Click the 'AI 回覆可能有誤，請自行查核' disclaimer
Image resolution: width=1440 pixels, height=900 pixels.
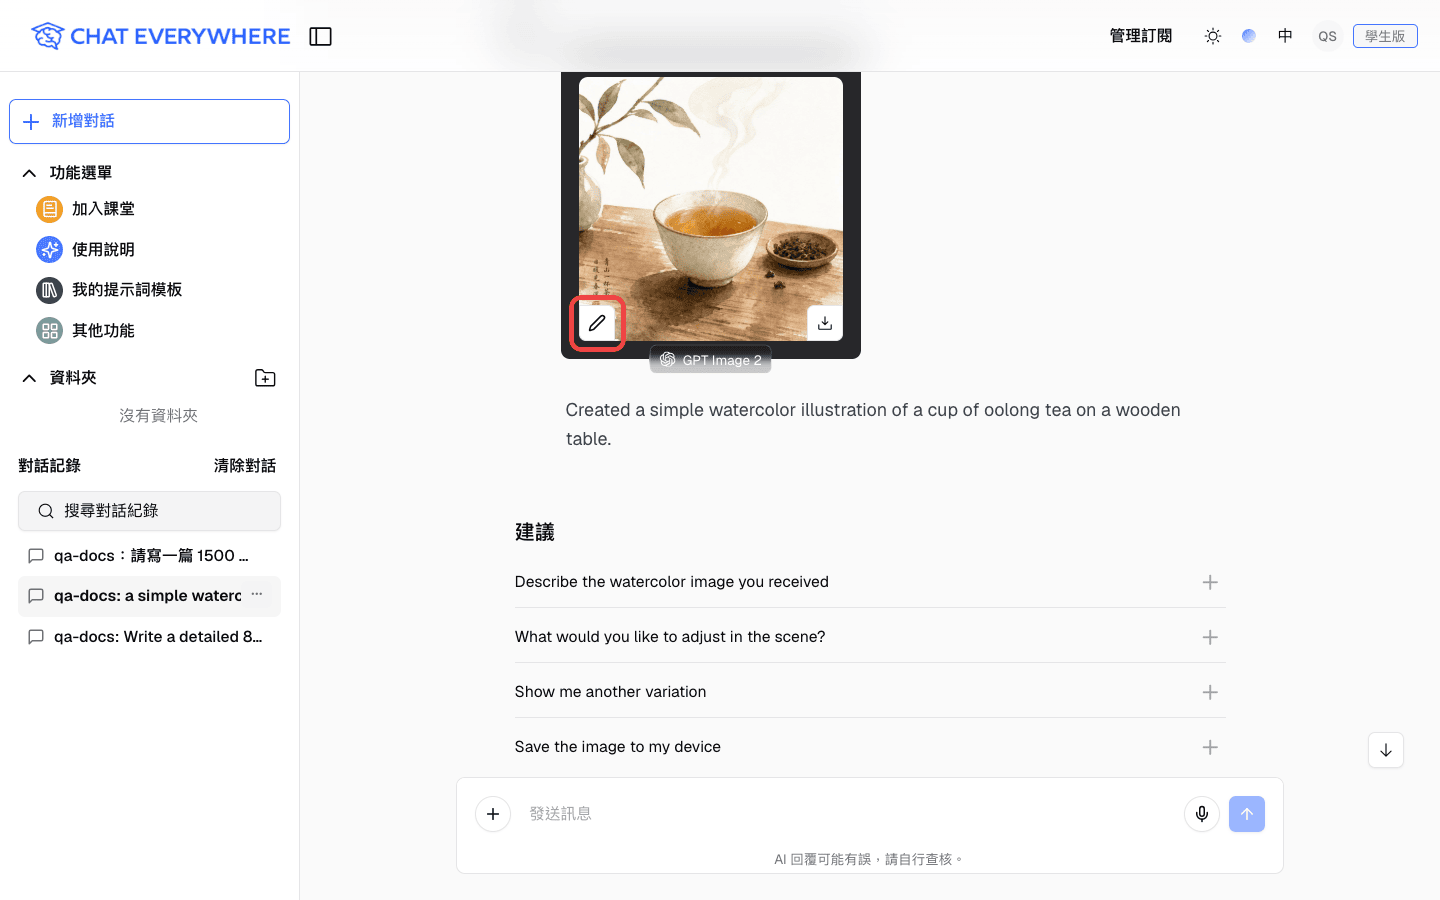(x=868, y=859)
